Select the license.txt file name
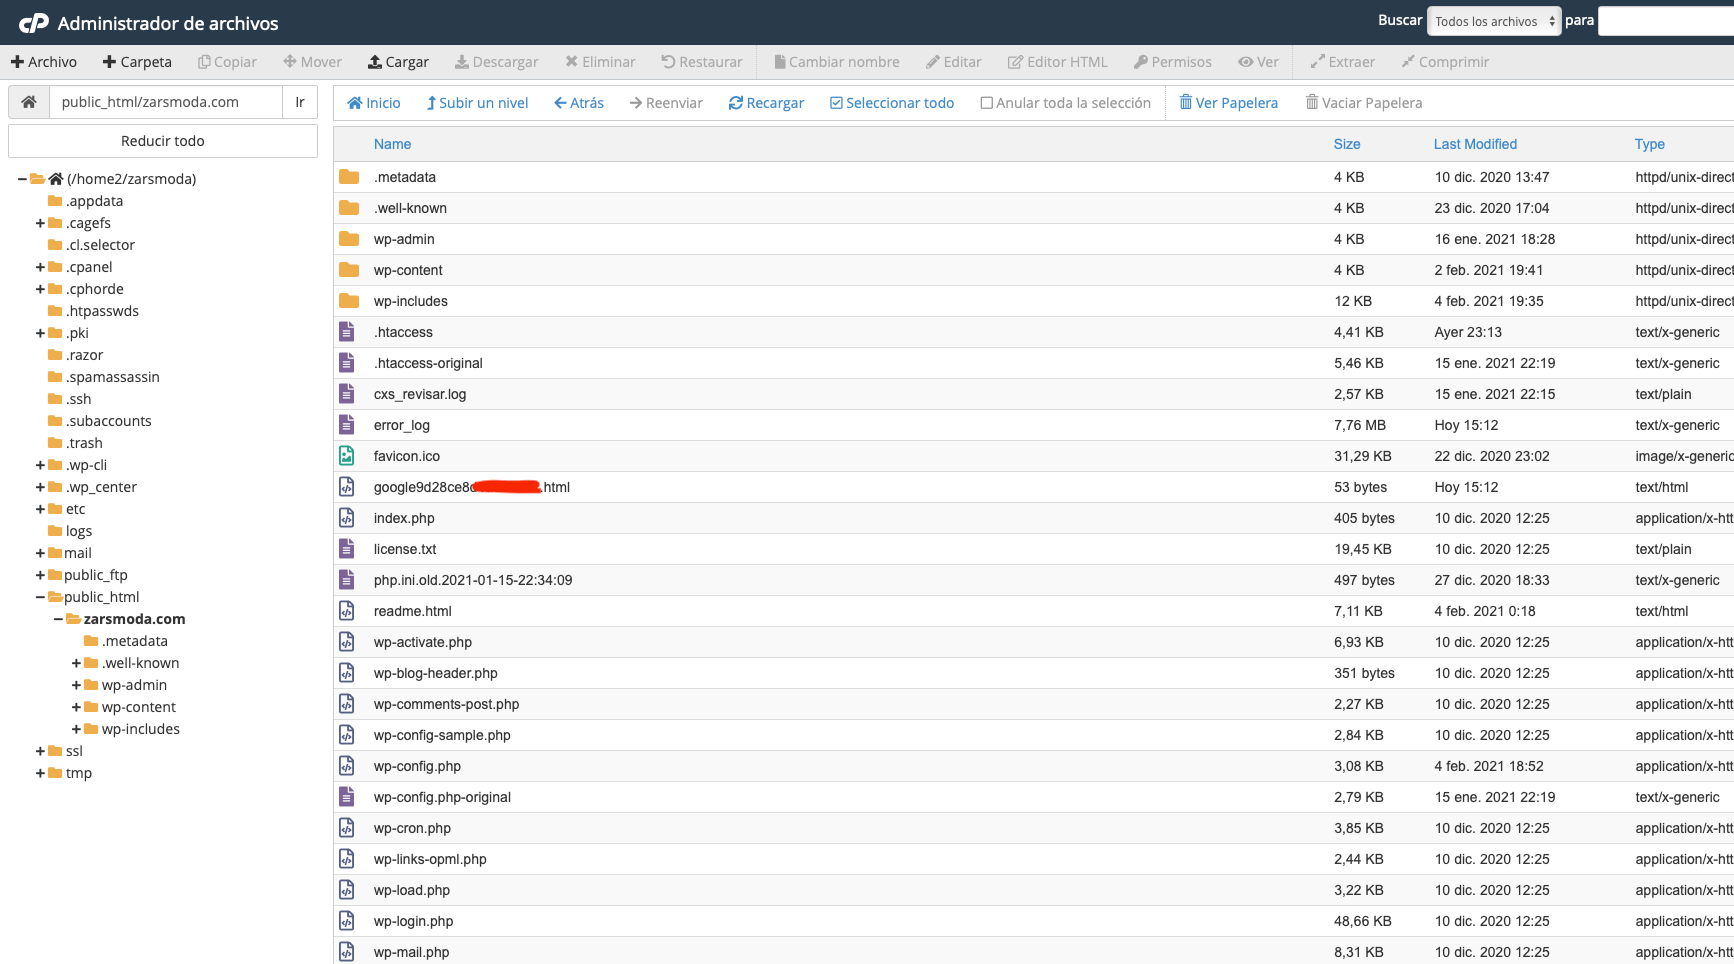Viewport: 1734px width, 964px height. click(x=405, y=549)
